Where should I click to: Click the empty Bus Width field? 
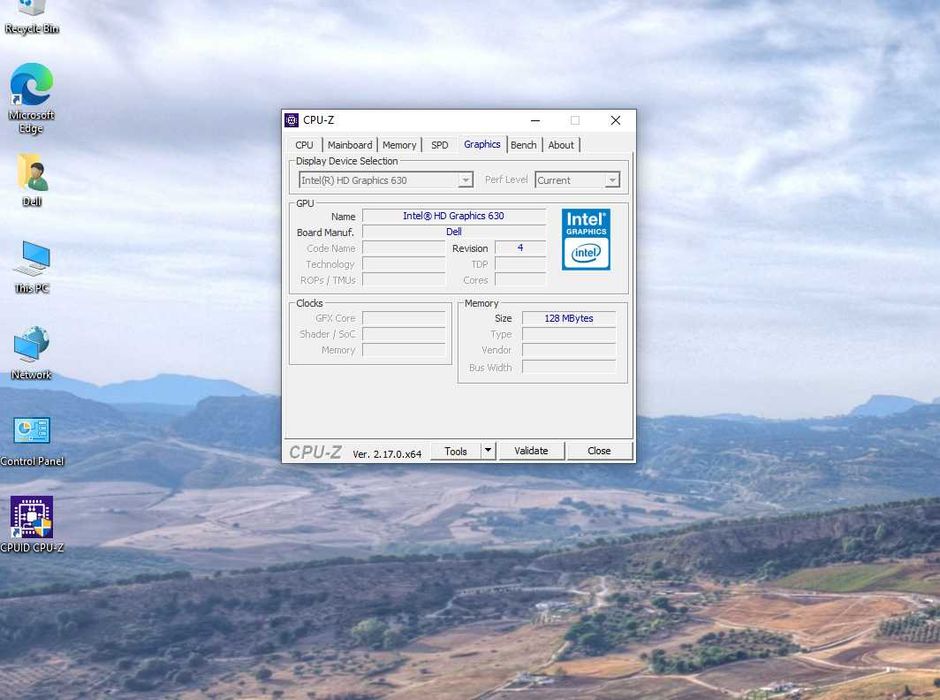click(569, 367)
